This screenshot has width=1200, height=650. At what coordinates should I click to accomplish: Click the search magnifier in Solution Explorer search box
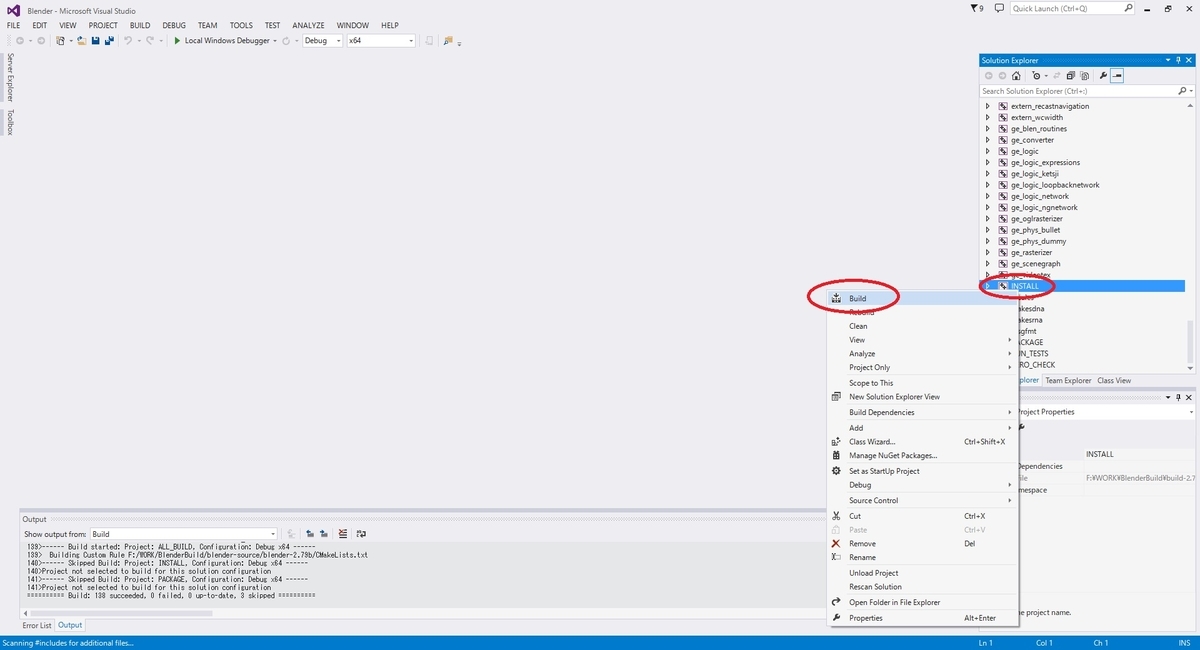(1181, 91)
